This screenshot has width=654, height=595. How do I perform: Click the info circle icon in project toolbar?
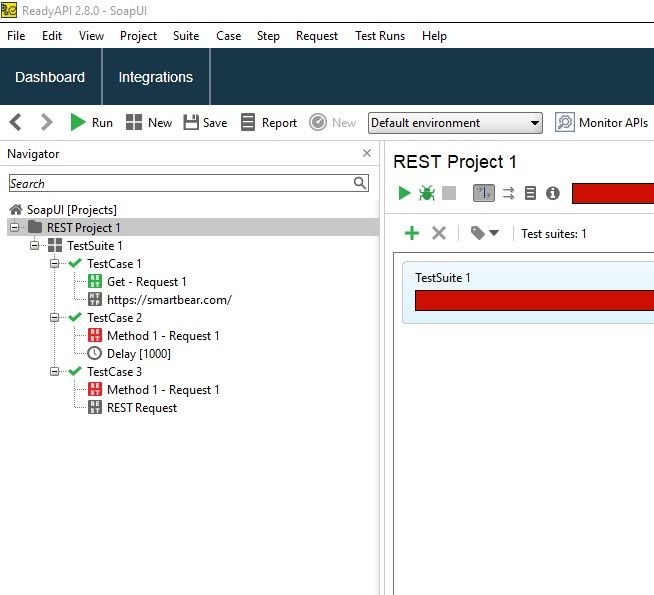552,193
